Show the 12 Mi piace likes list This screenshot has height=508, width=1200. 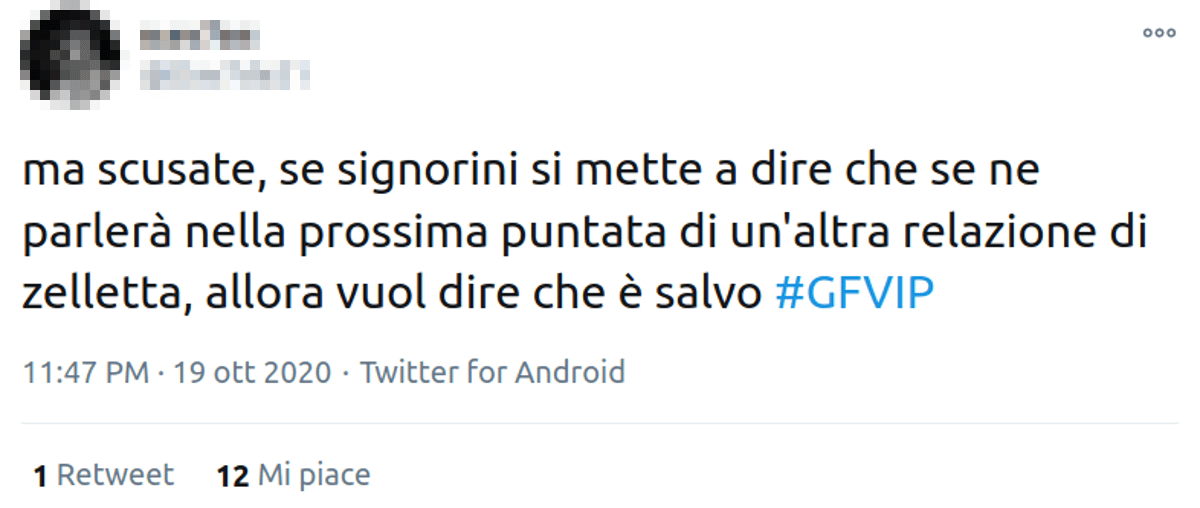click(x=293, y=475)
